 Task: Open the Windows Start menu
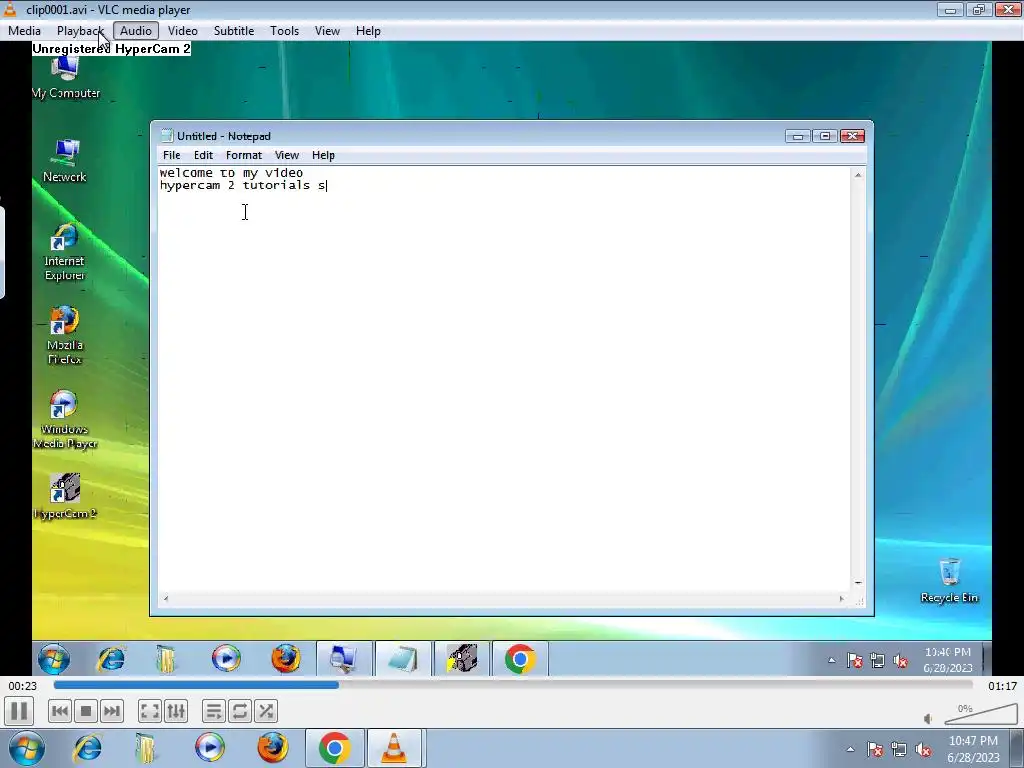tap(26, 748)
